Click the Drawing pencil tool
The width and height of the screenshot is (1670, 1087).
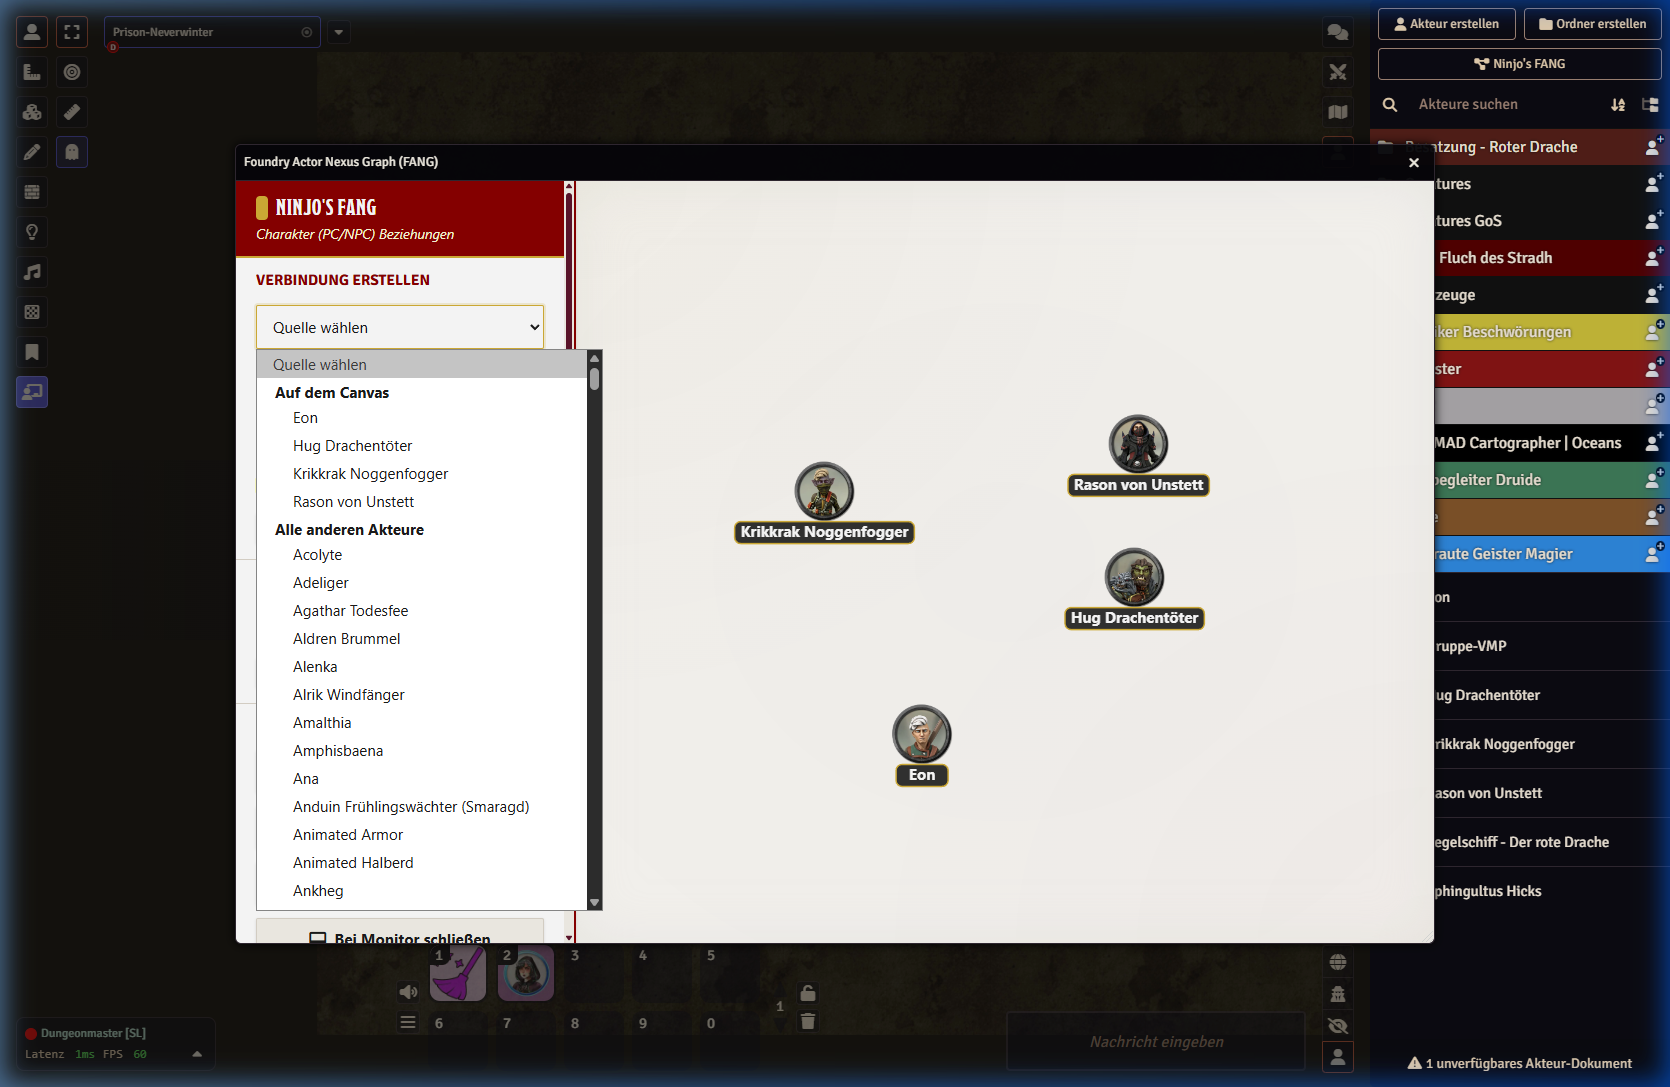coord(32,152)
